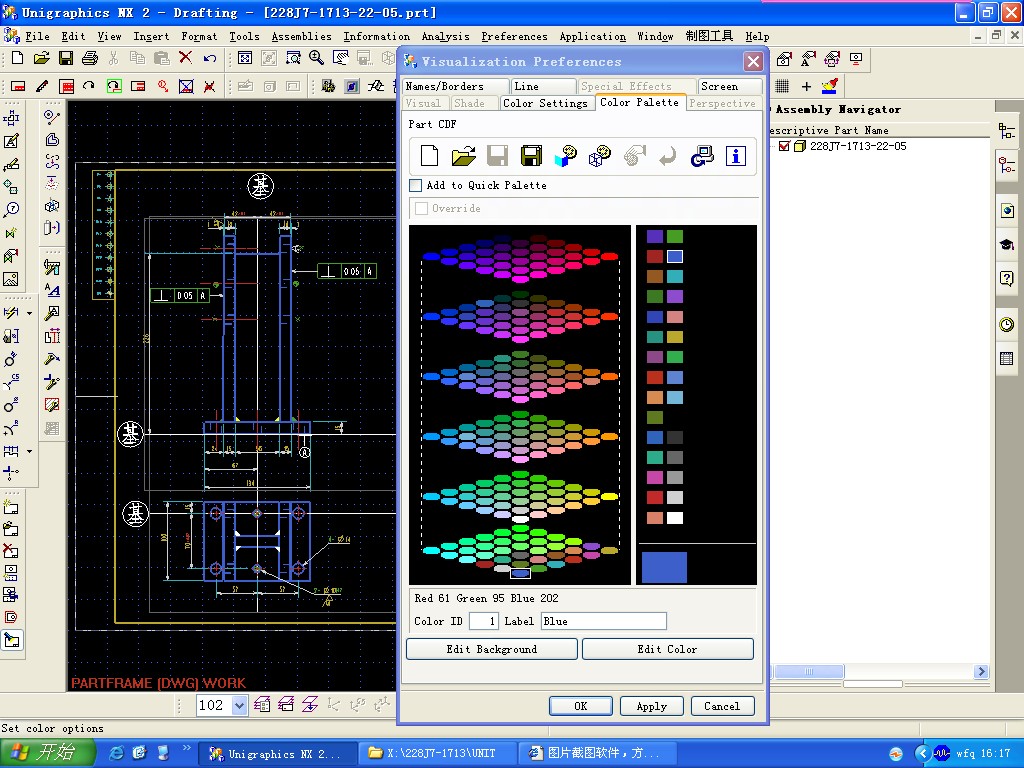Click the dark floppy disk icon in Part CDF
The height and width of the screenshot is (768, 1024).
(x=531, y=155)
